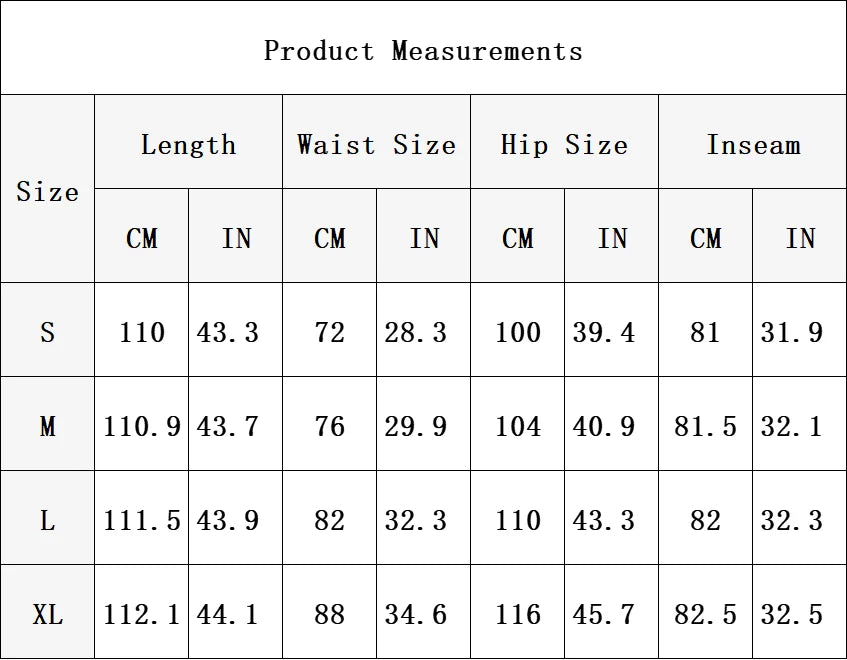The width and height of the screenshot is (847, 660).
Task: Select the M size row label
Action: point(48,424)
